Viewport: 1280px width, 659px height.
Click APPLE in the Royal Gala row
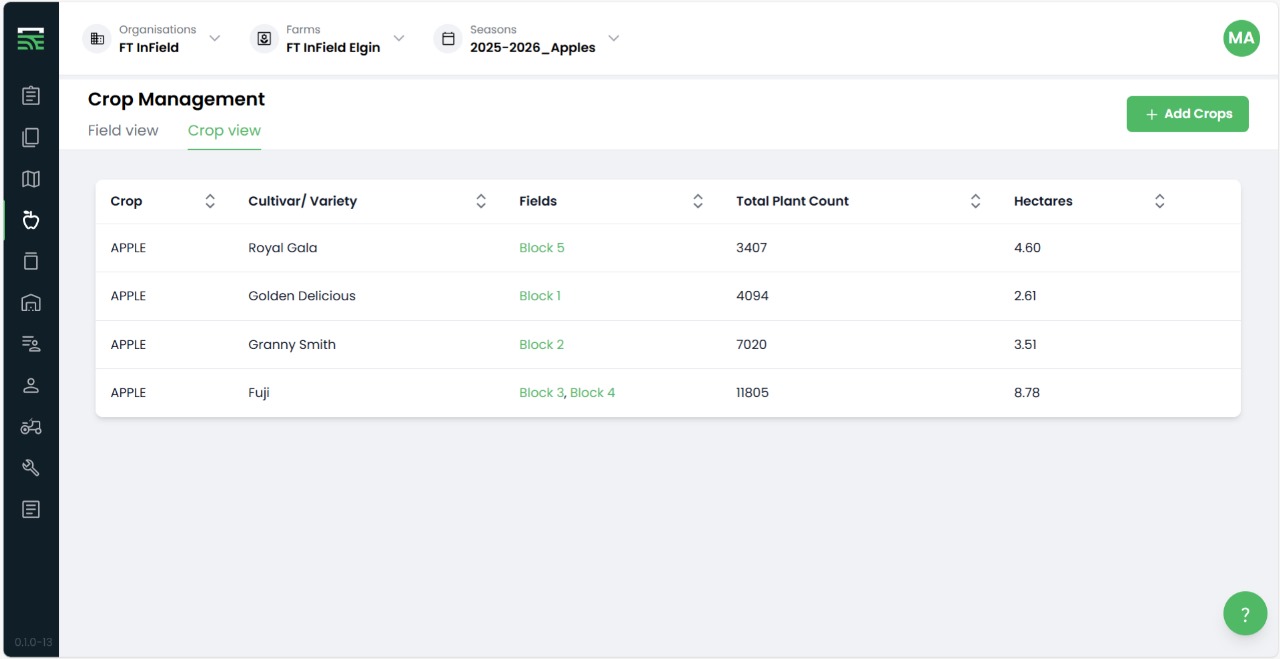(x=128, y=248)
